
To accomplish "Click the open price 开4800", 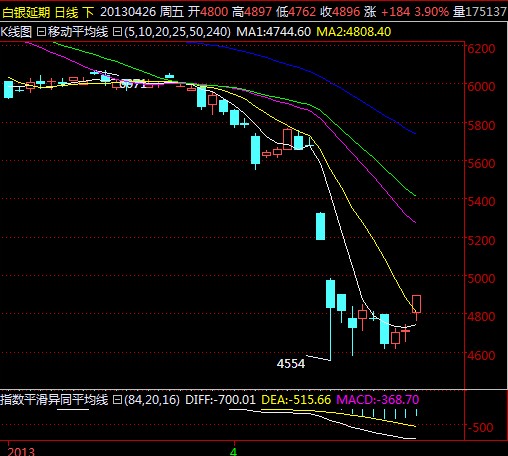I will (207, 12).
